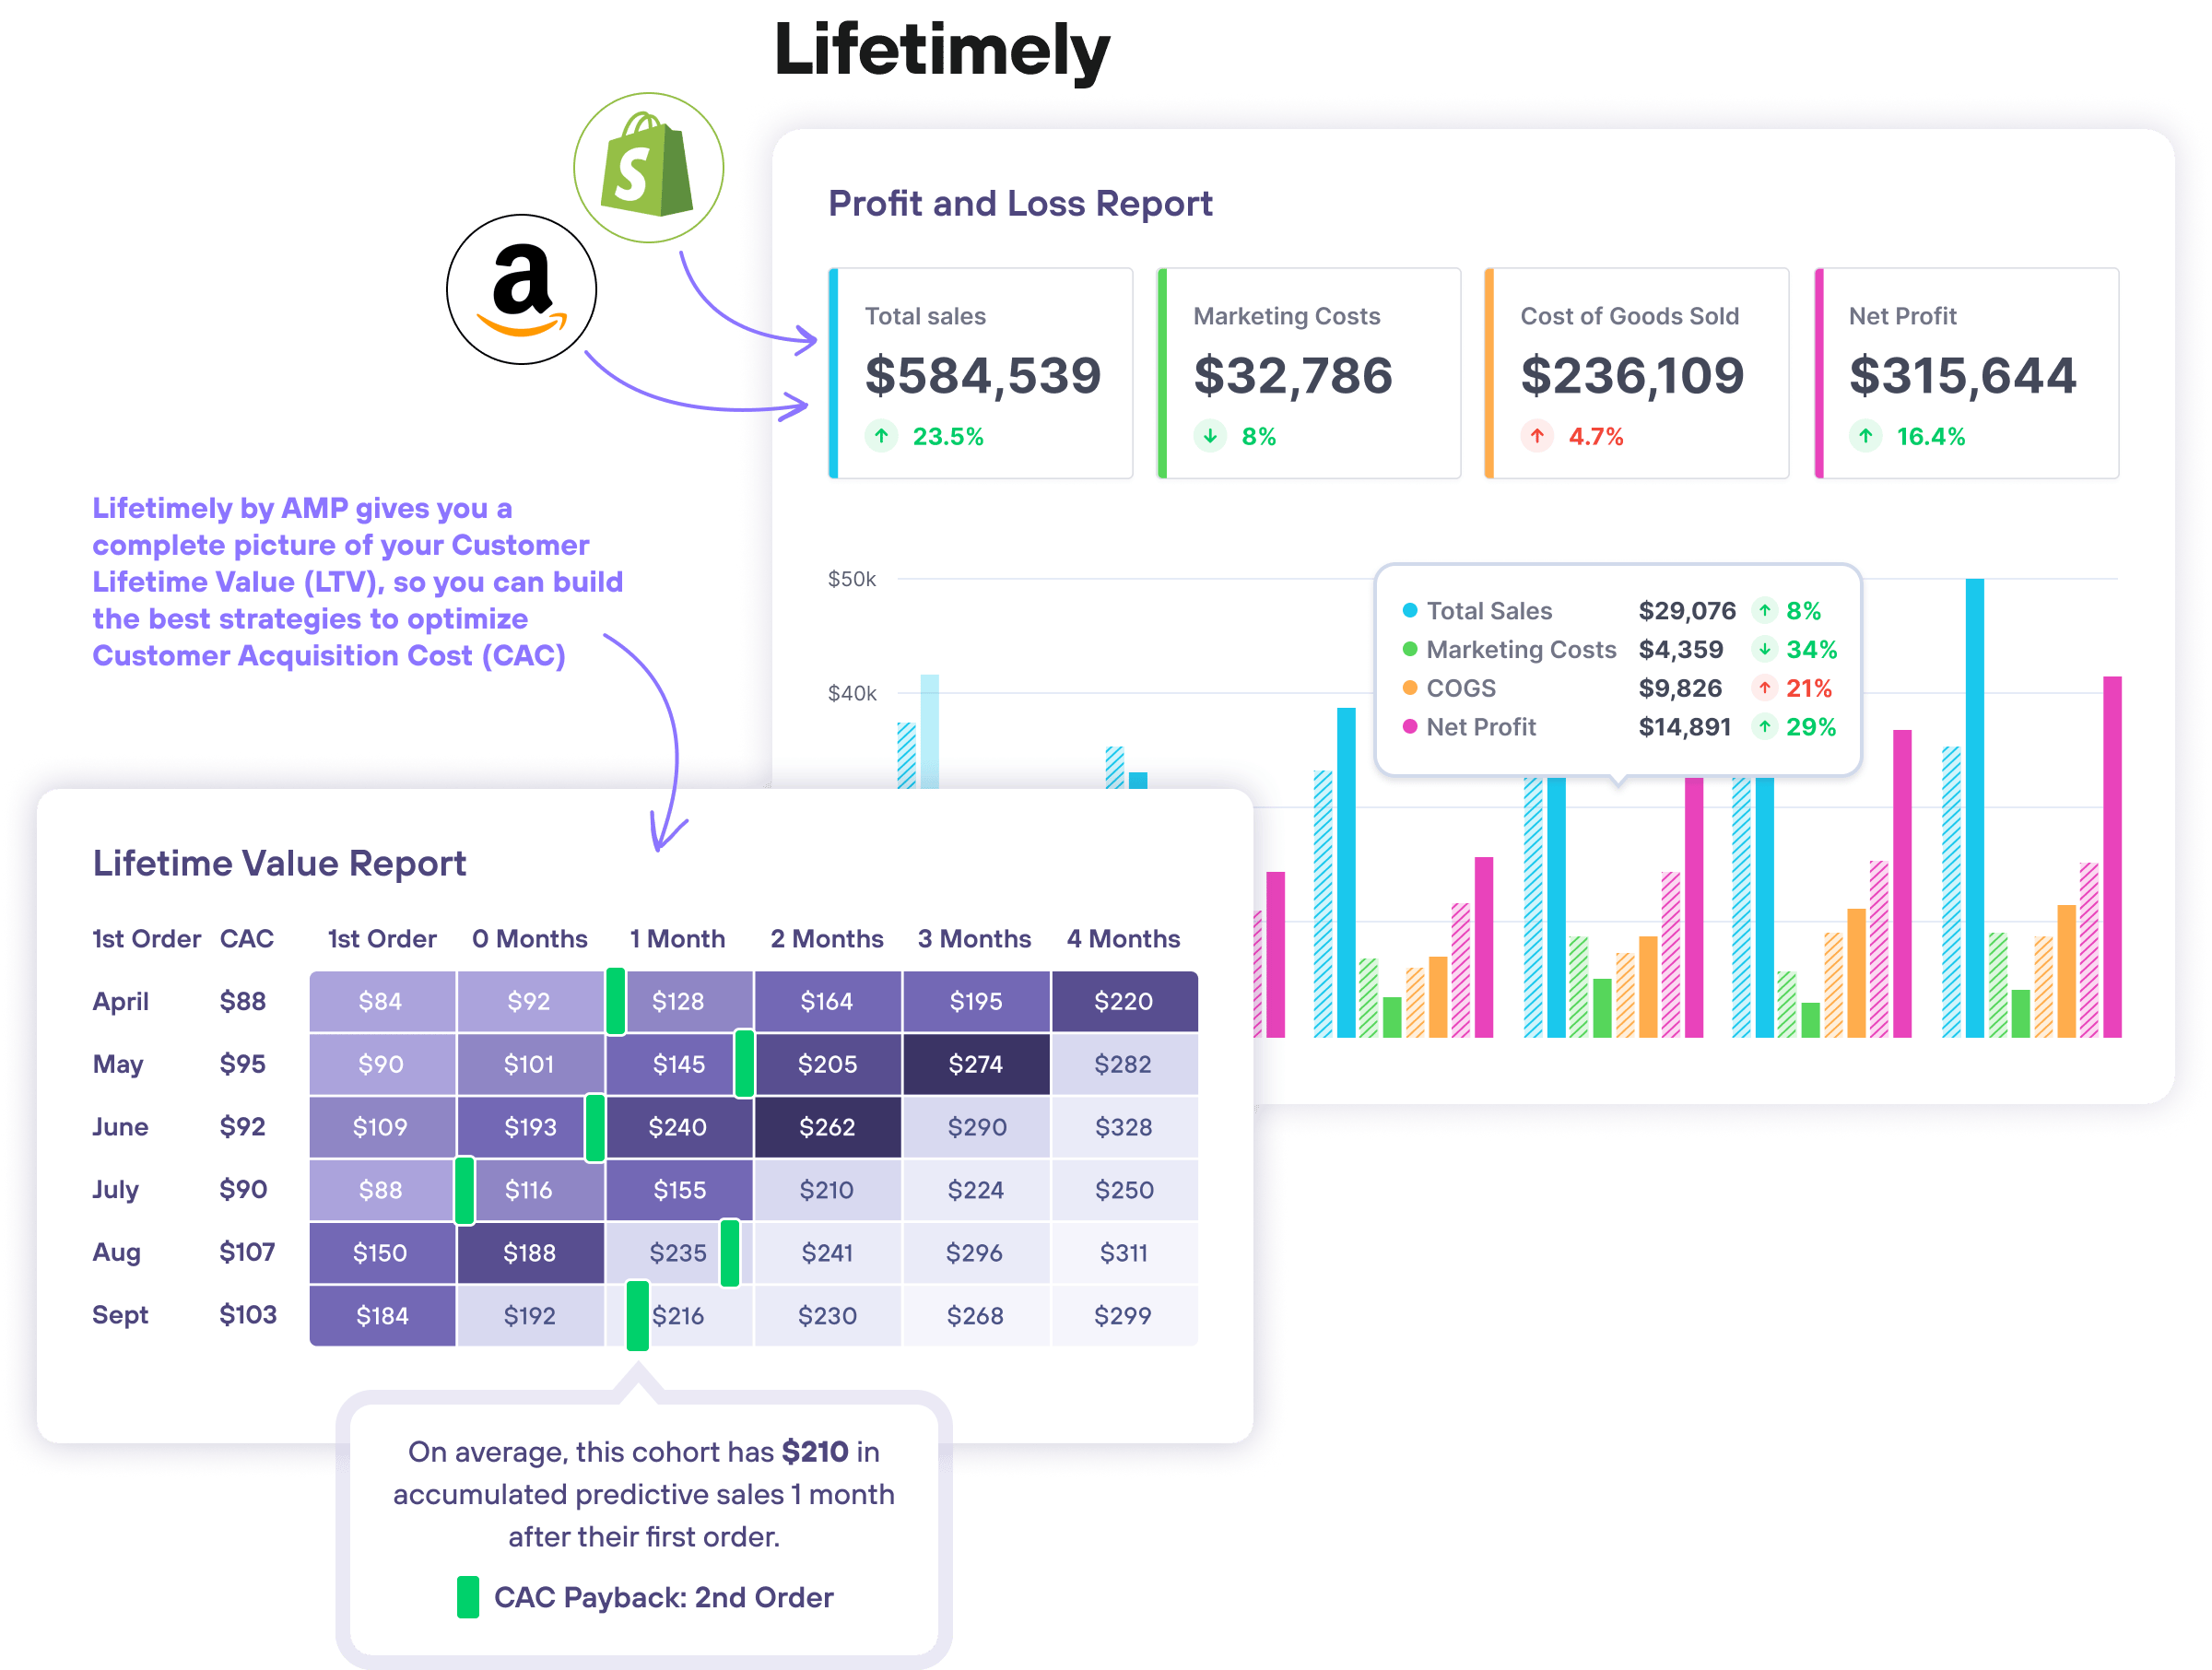
Task: Click the Sept $299 cell
Action: tap(1125, 1315)
